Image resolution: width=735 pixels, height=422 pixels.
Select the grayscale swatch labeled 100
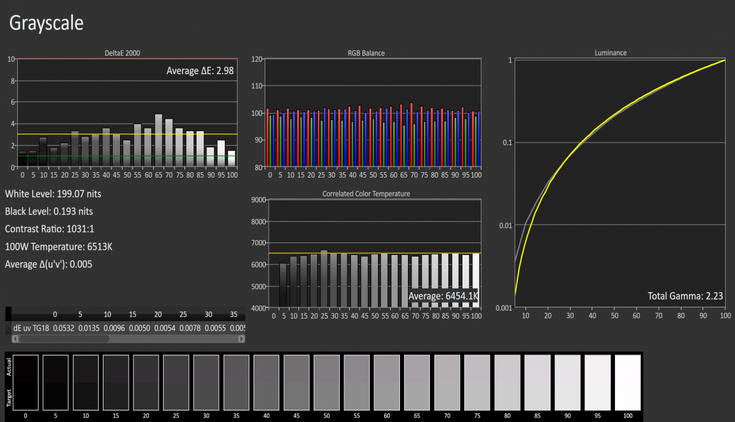coord(628,383)
